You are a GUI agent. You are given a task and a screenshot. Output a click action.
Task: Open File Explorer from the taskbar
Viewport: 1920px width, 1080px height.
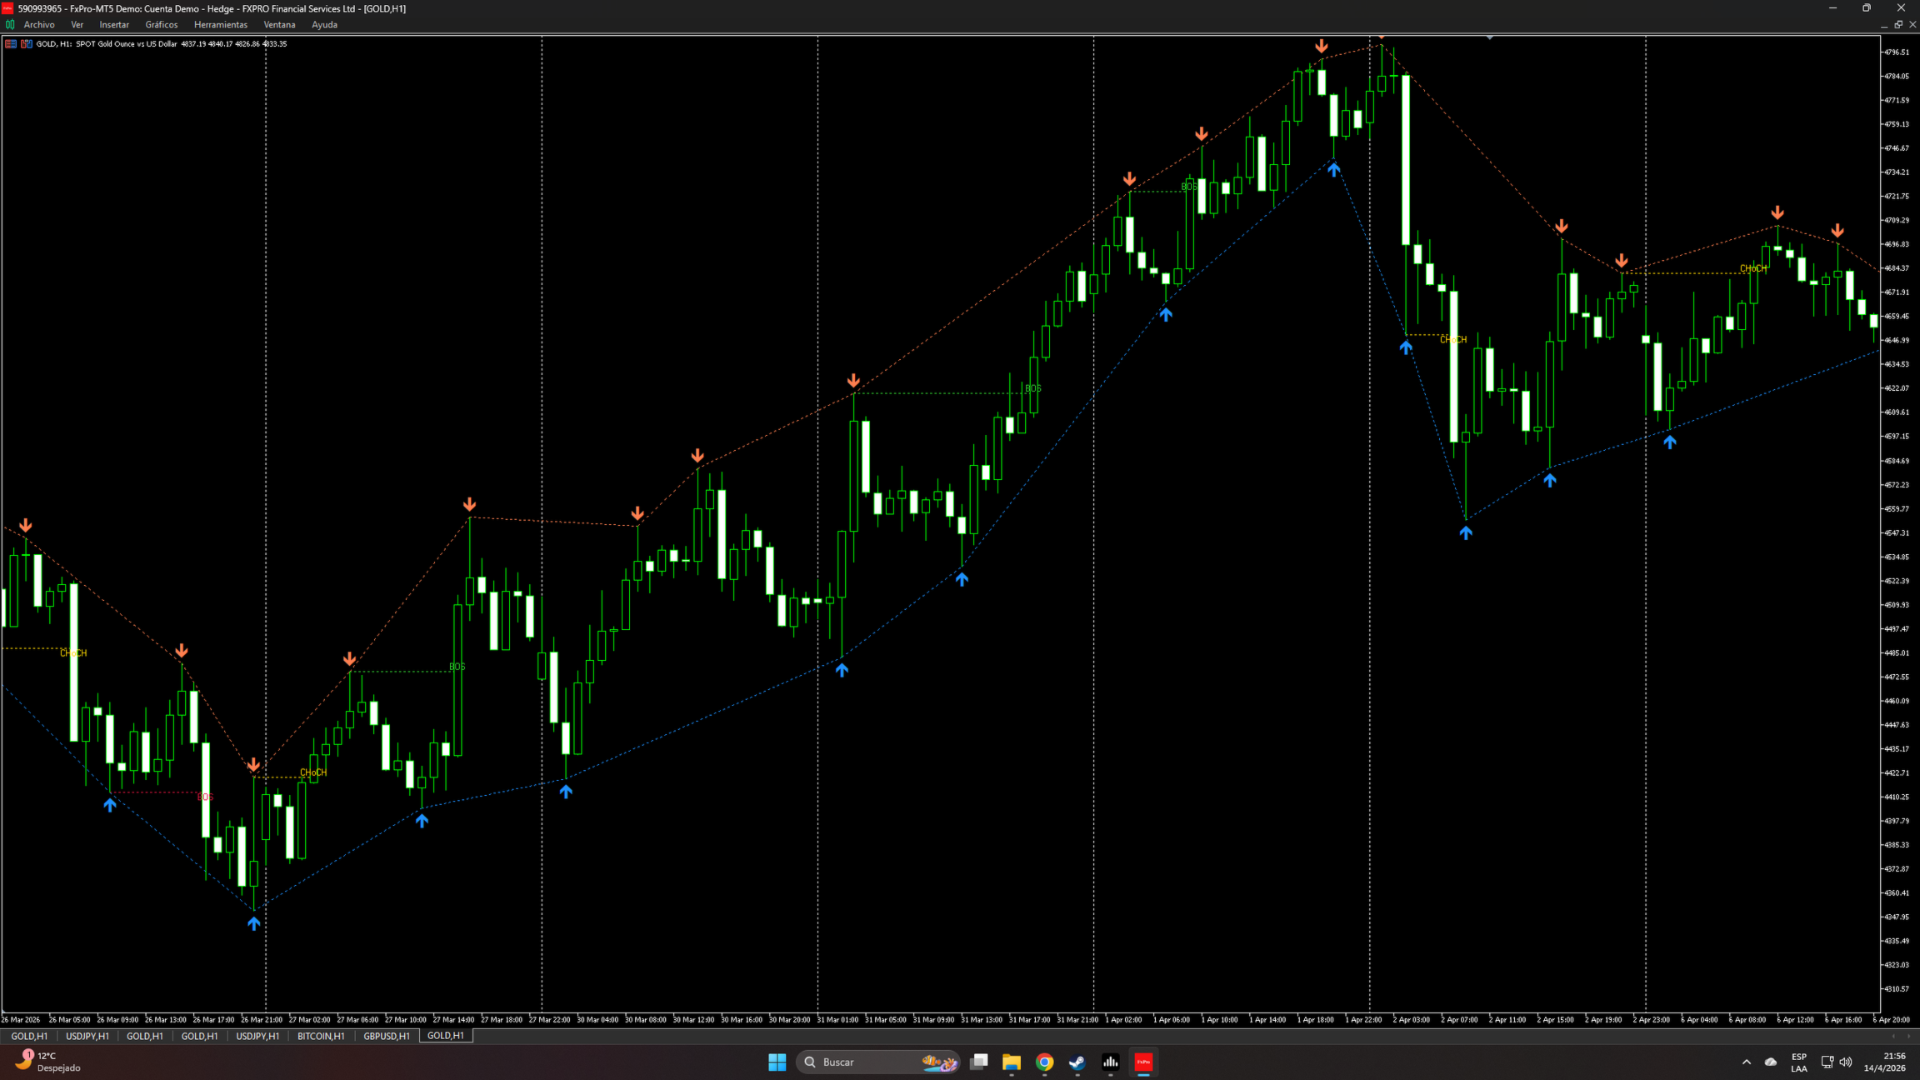pyautogui.click(x=1011, y=1062)
